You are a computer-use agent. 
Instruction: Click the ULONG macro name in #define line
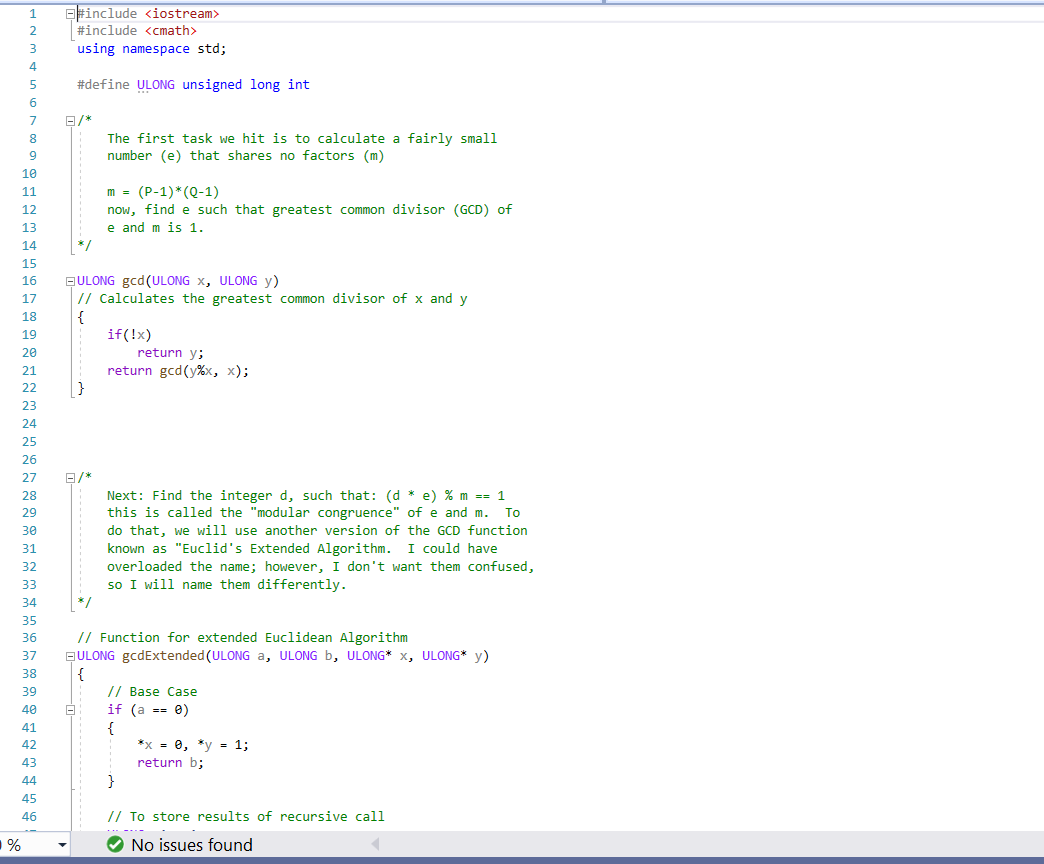tap(156, 84)
